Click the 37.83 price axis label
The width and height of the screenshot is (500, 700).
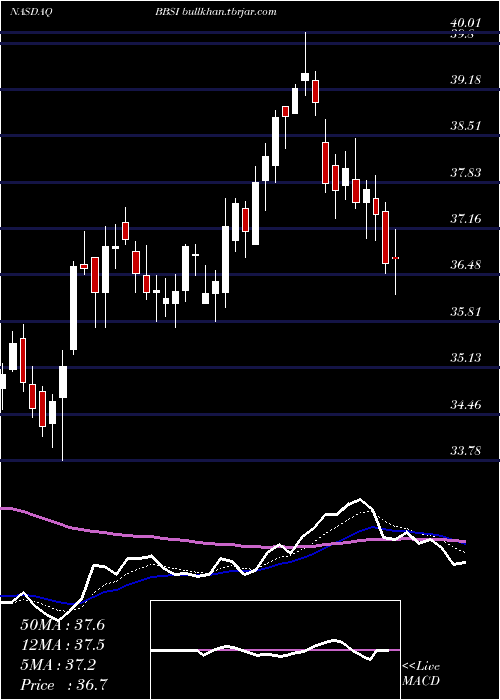click(466, 172)
